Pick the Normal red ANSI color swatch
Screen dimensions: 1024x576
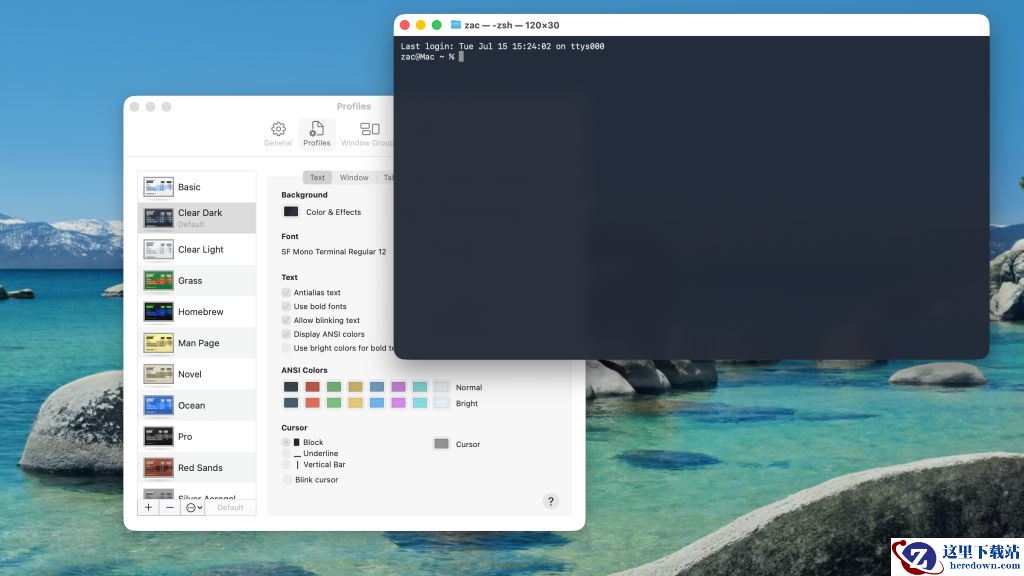[312, 387]
